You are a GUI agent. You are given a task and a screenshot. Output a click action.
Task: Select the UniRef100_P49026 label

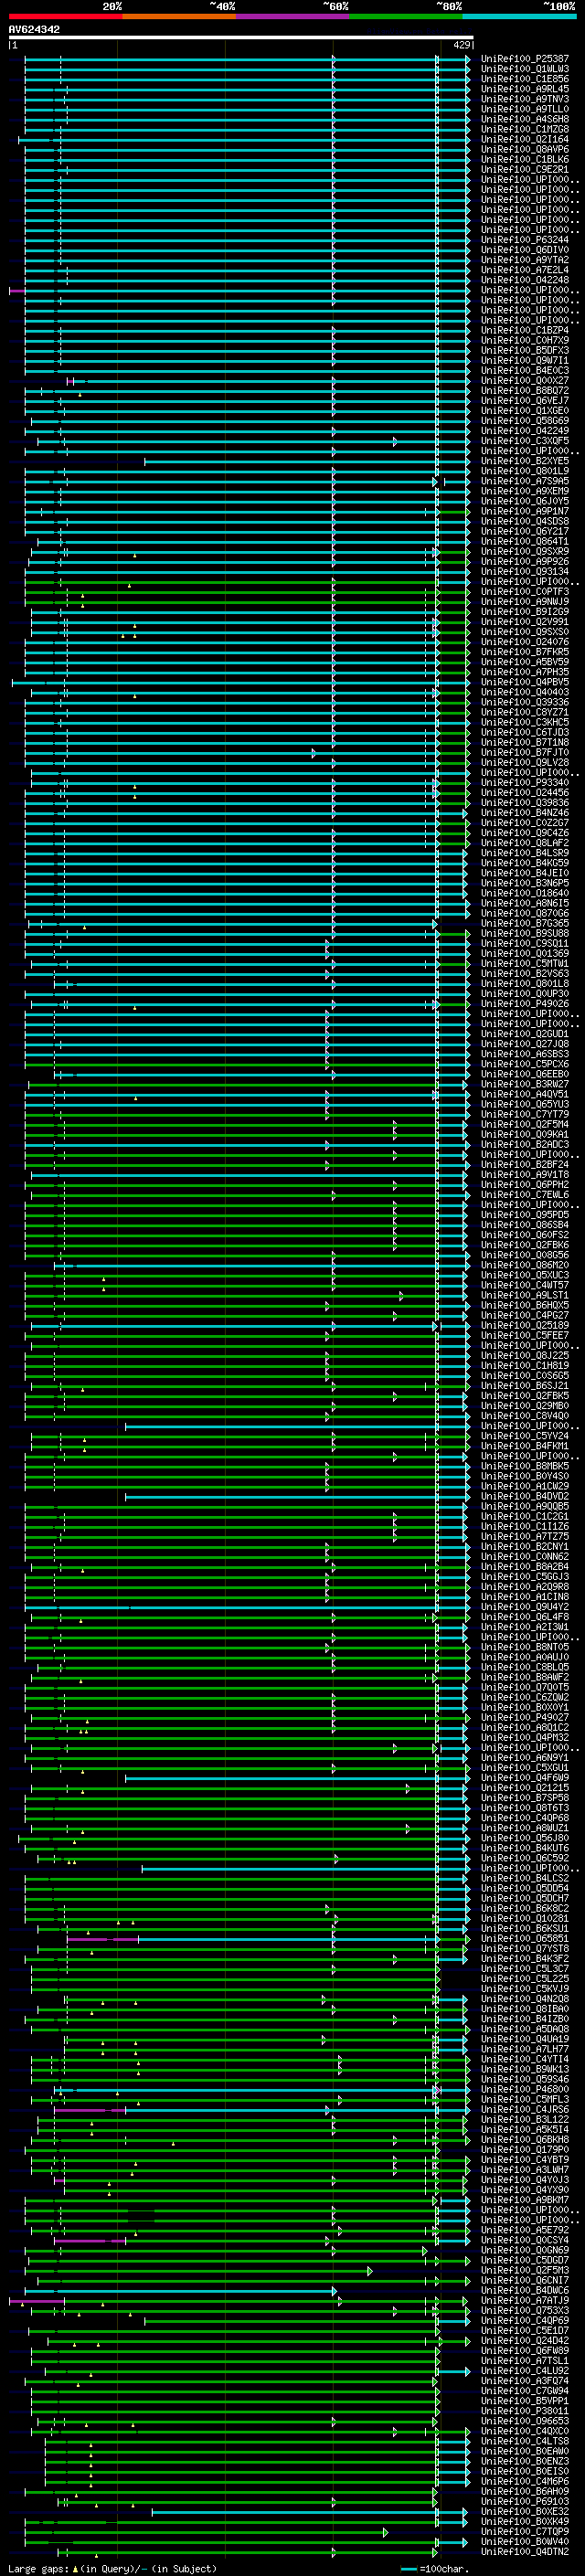(525, 1004)
